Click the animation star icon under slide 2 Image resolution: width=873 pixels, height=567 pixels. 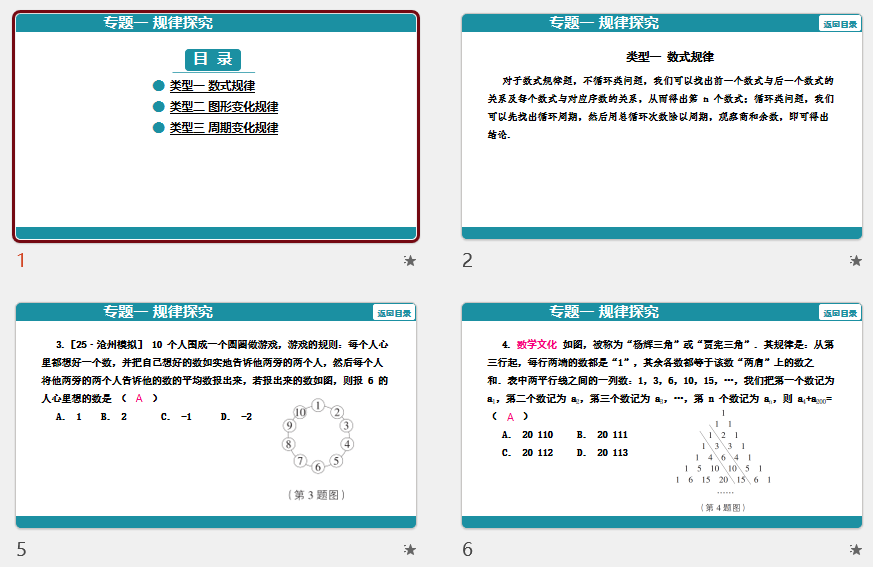(855, 261)
